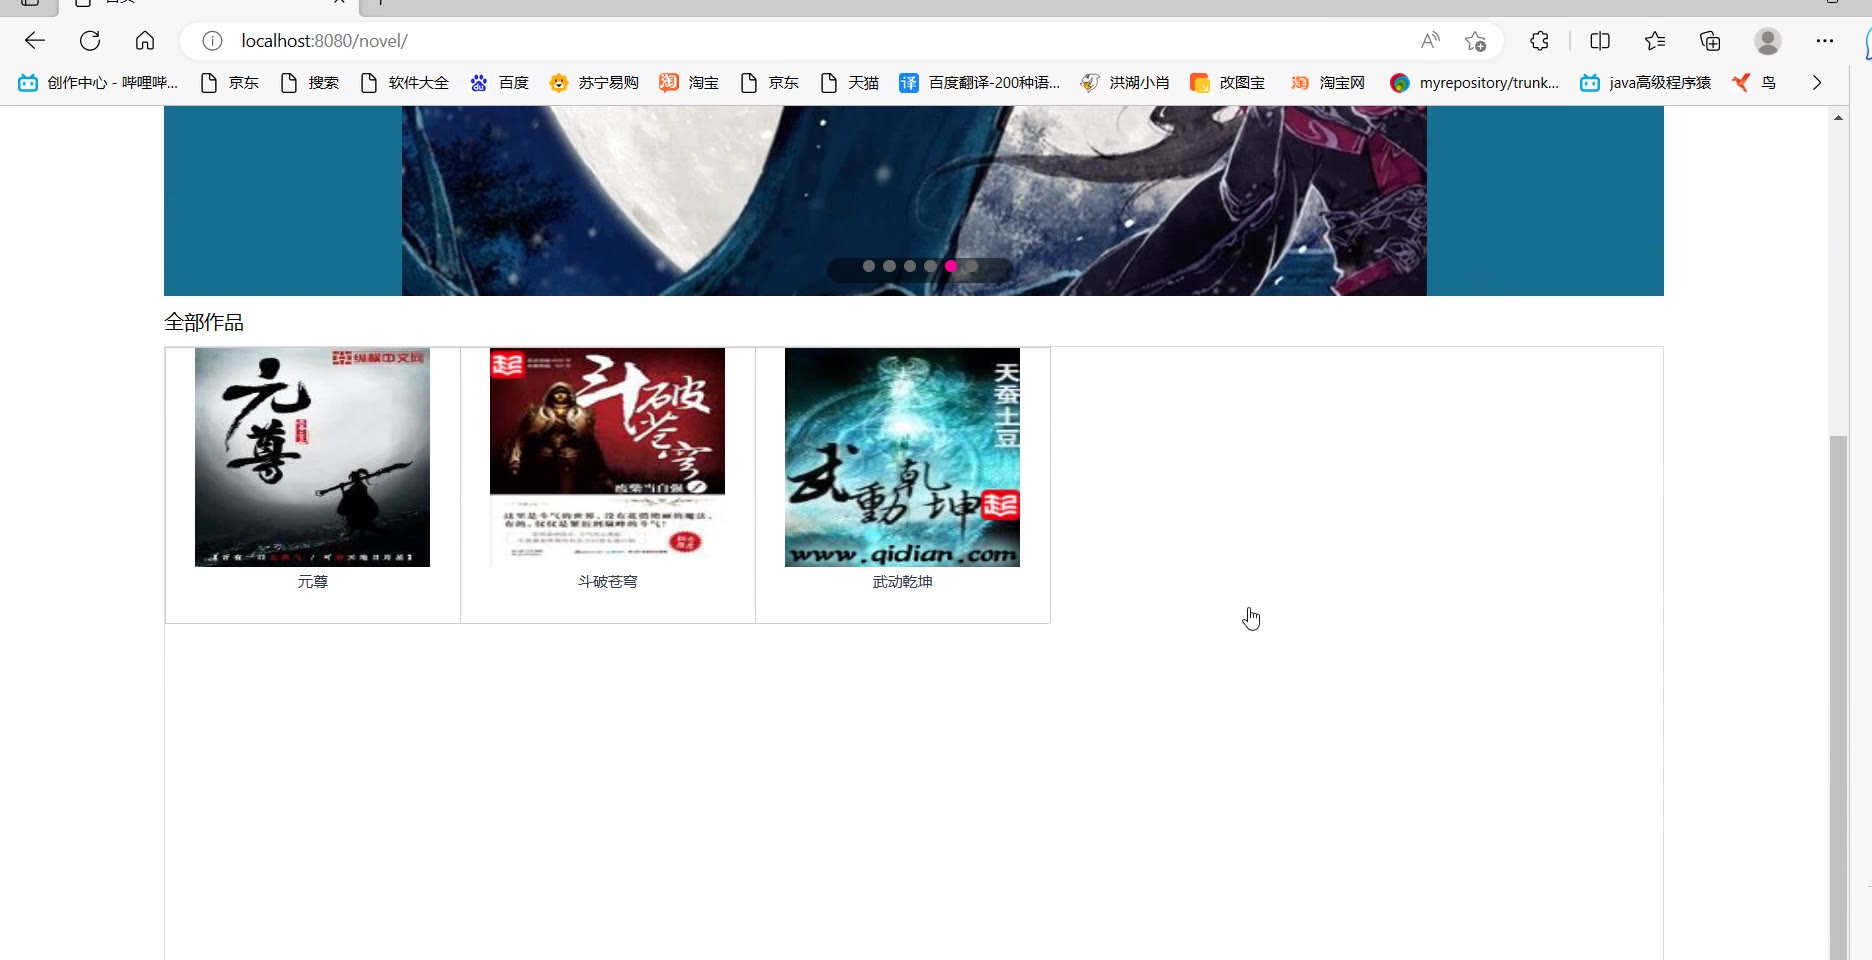This screenshot has width=1872, height=960.
Task: Open the 百度翻译-200种语... bookmark
Action: point(979,83)
